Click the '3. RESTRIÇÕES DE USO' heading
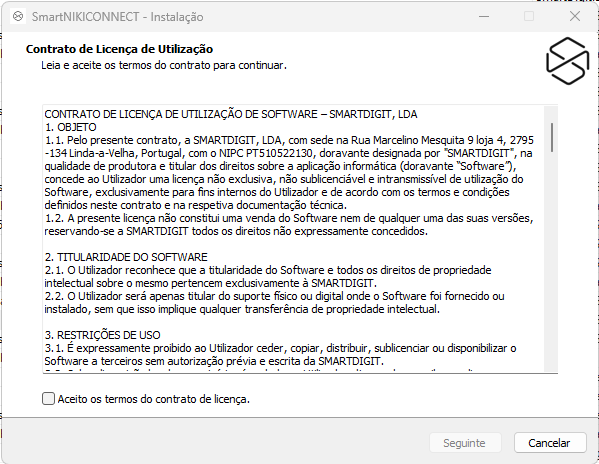 click(x=102, y=335)
